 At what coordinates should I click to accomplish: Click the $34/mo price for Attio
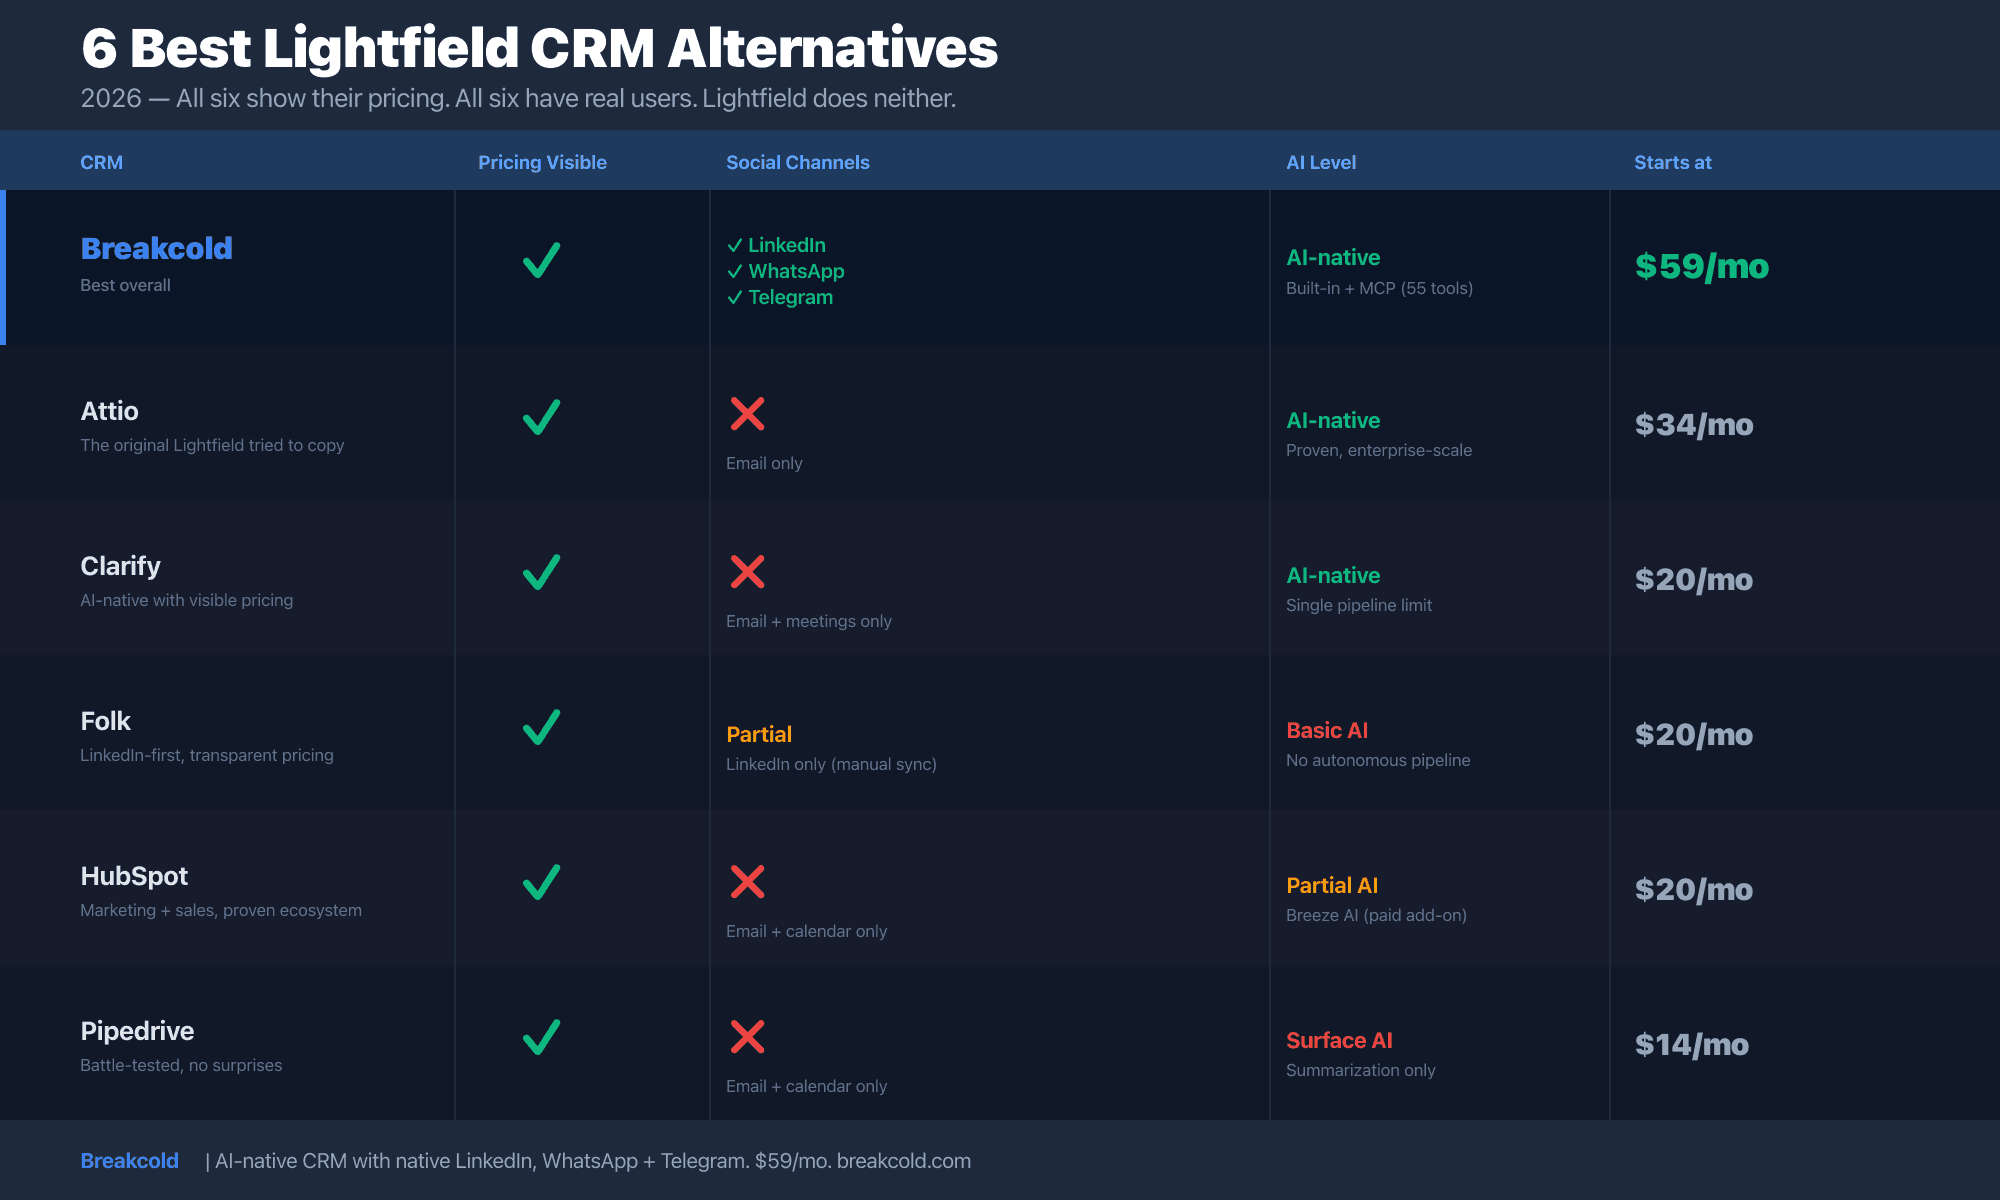point(1694,424)
